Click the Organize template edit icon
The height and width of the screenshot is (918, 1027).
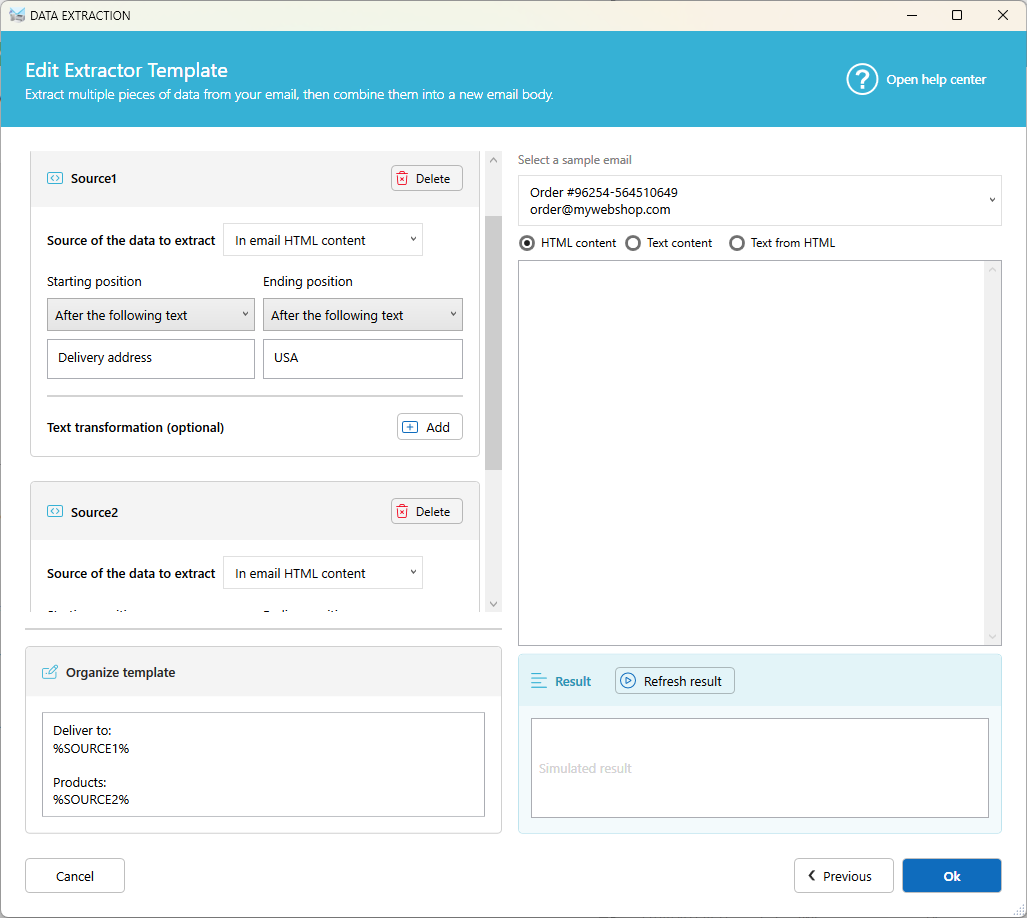[50, 672]
